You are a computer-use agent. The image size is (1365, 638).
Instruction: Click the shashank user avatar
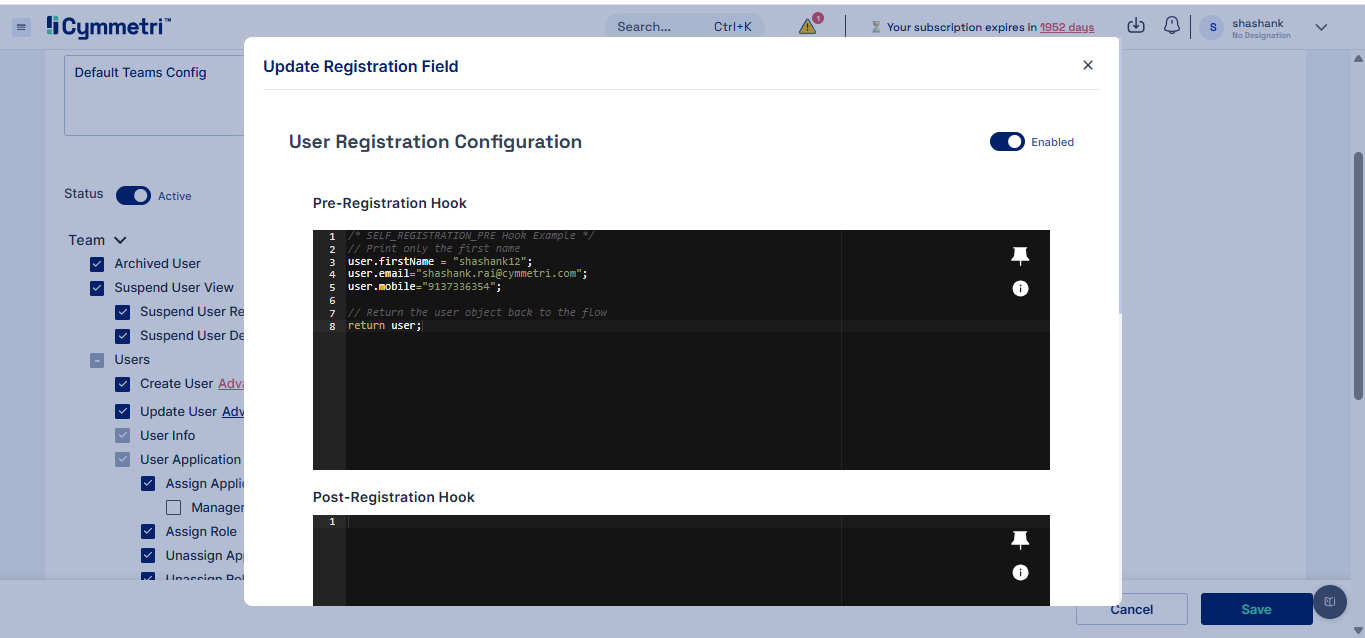coord(1213,28)
